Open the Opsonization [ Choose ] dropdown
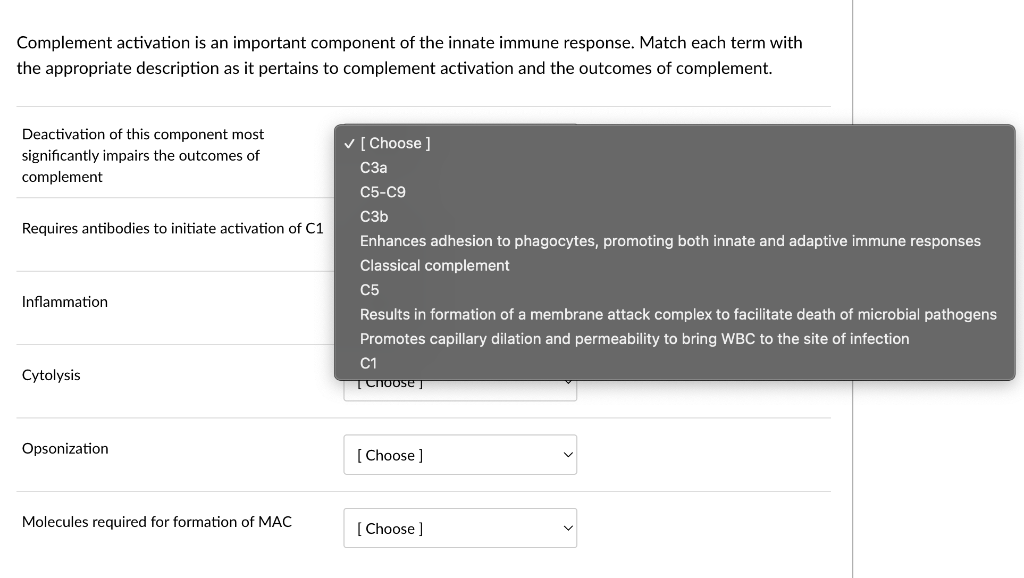The height and width of the screenshot is (578, 1024). (x=460, y=454)
